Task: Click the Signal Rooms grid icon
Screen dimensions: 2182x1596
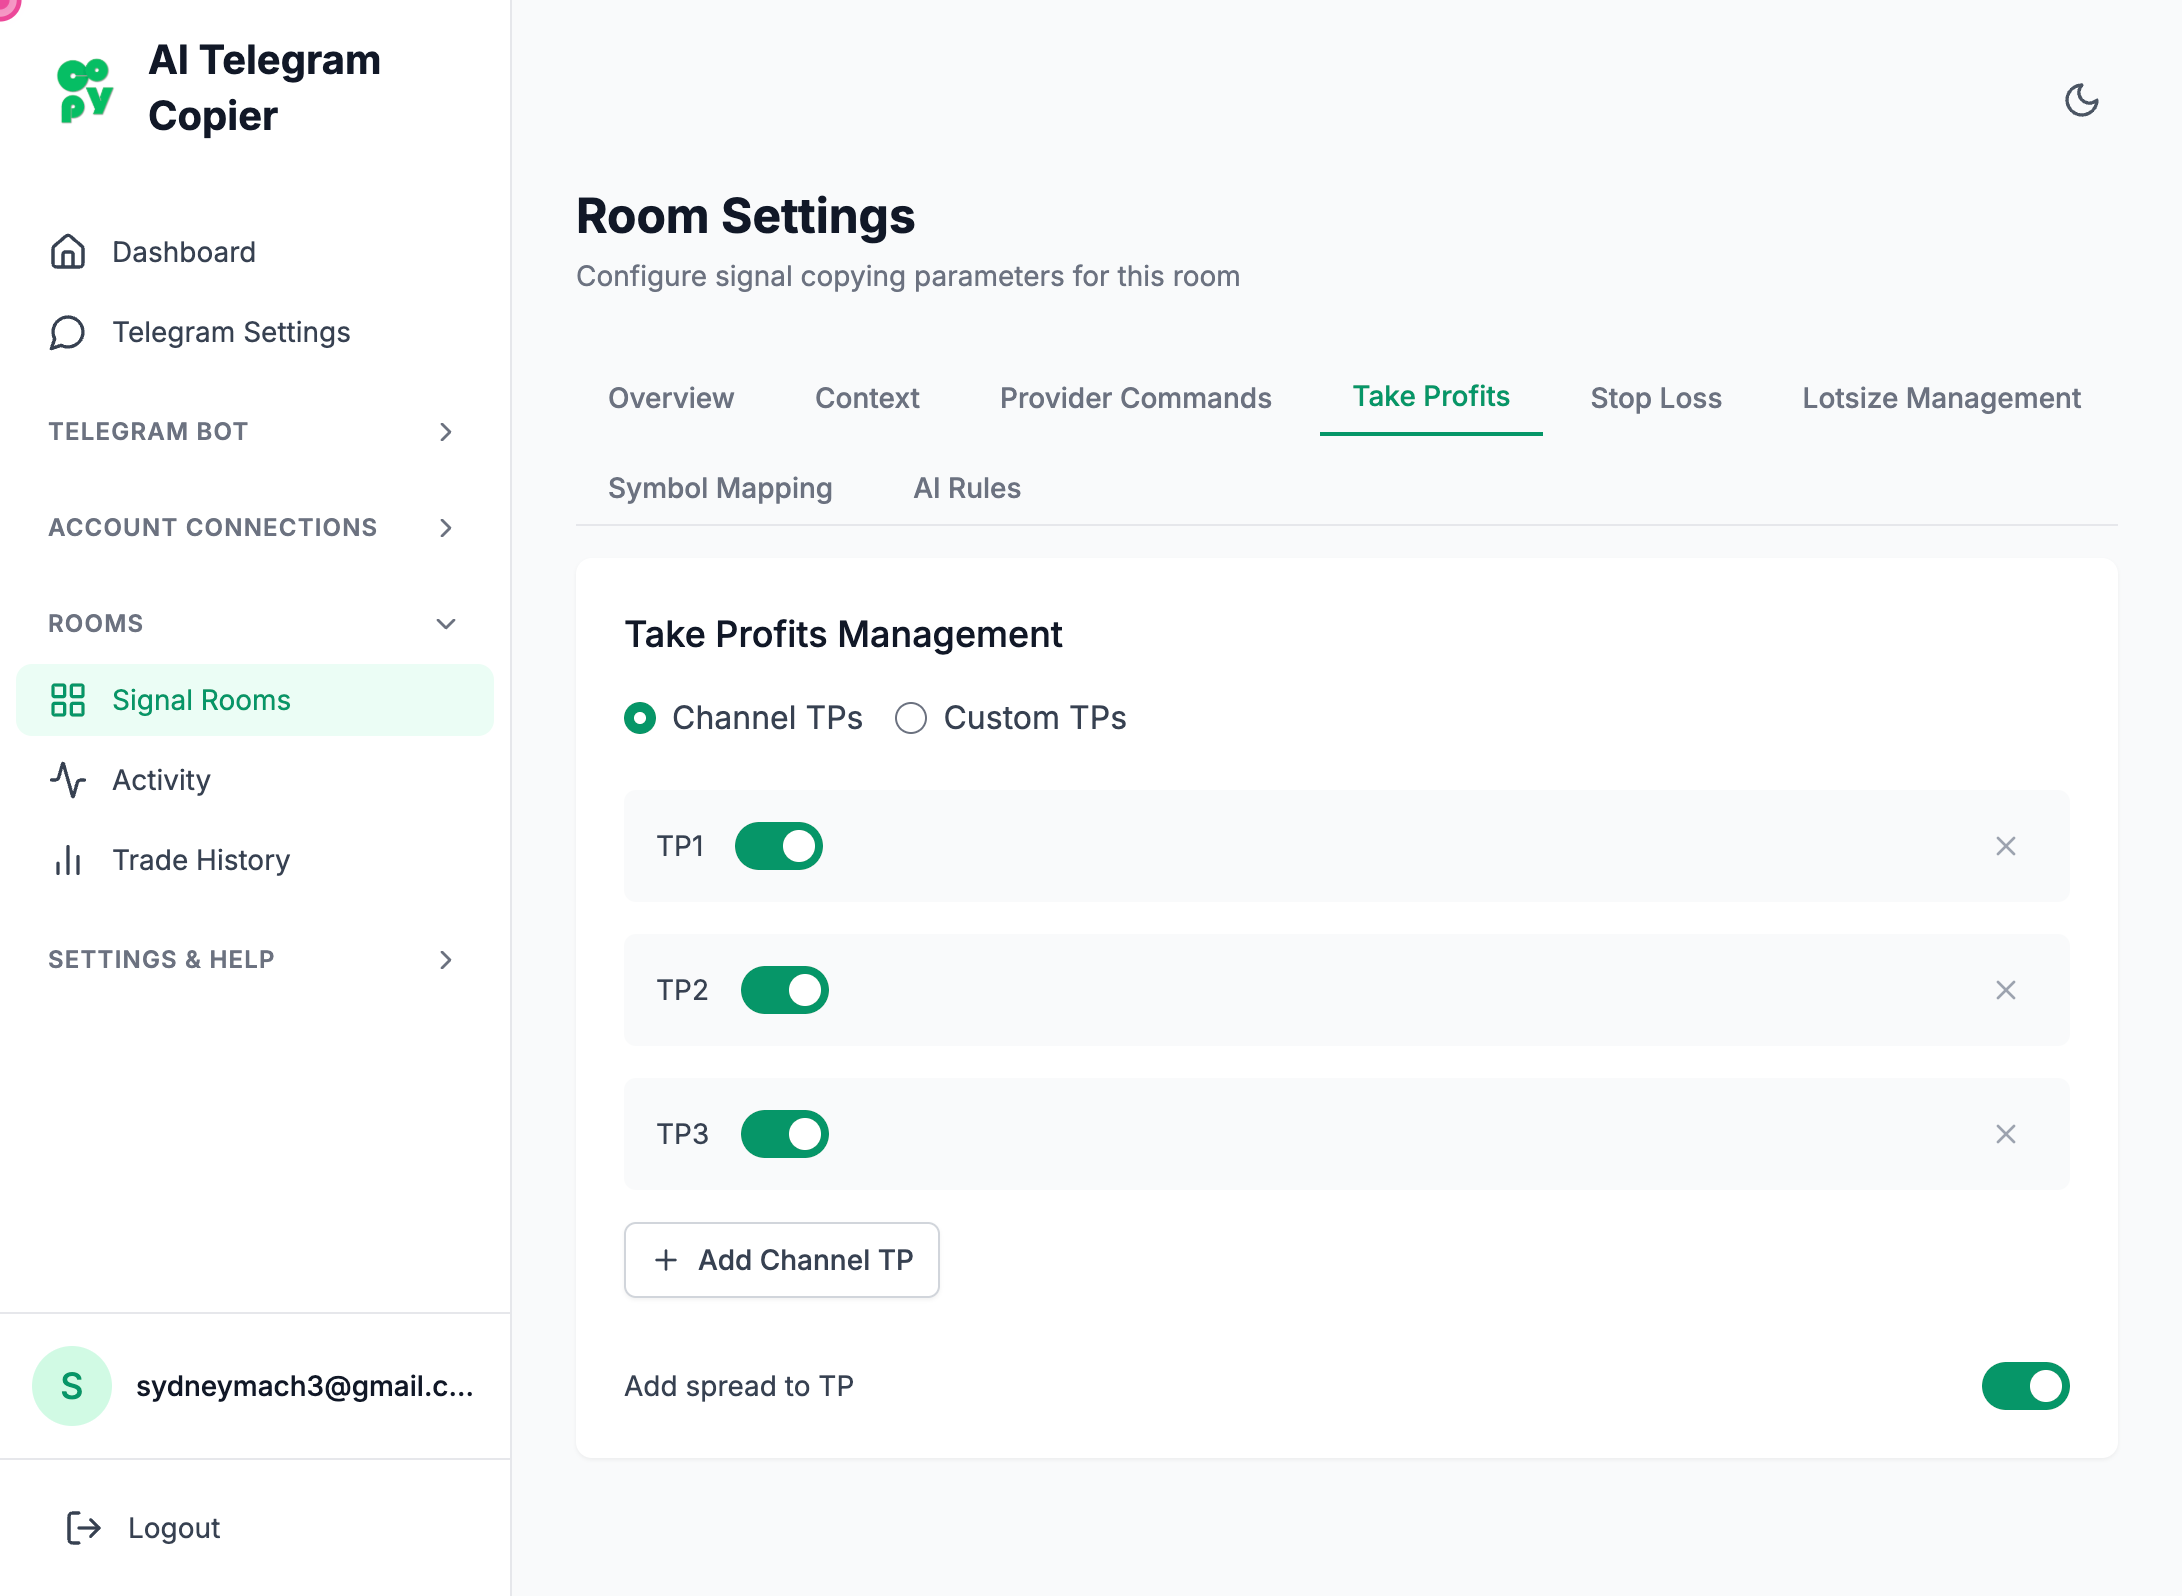Action: (x=68, y=700)
